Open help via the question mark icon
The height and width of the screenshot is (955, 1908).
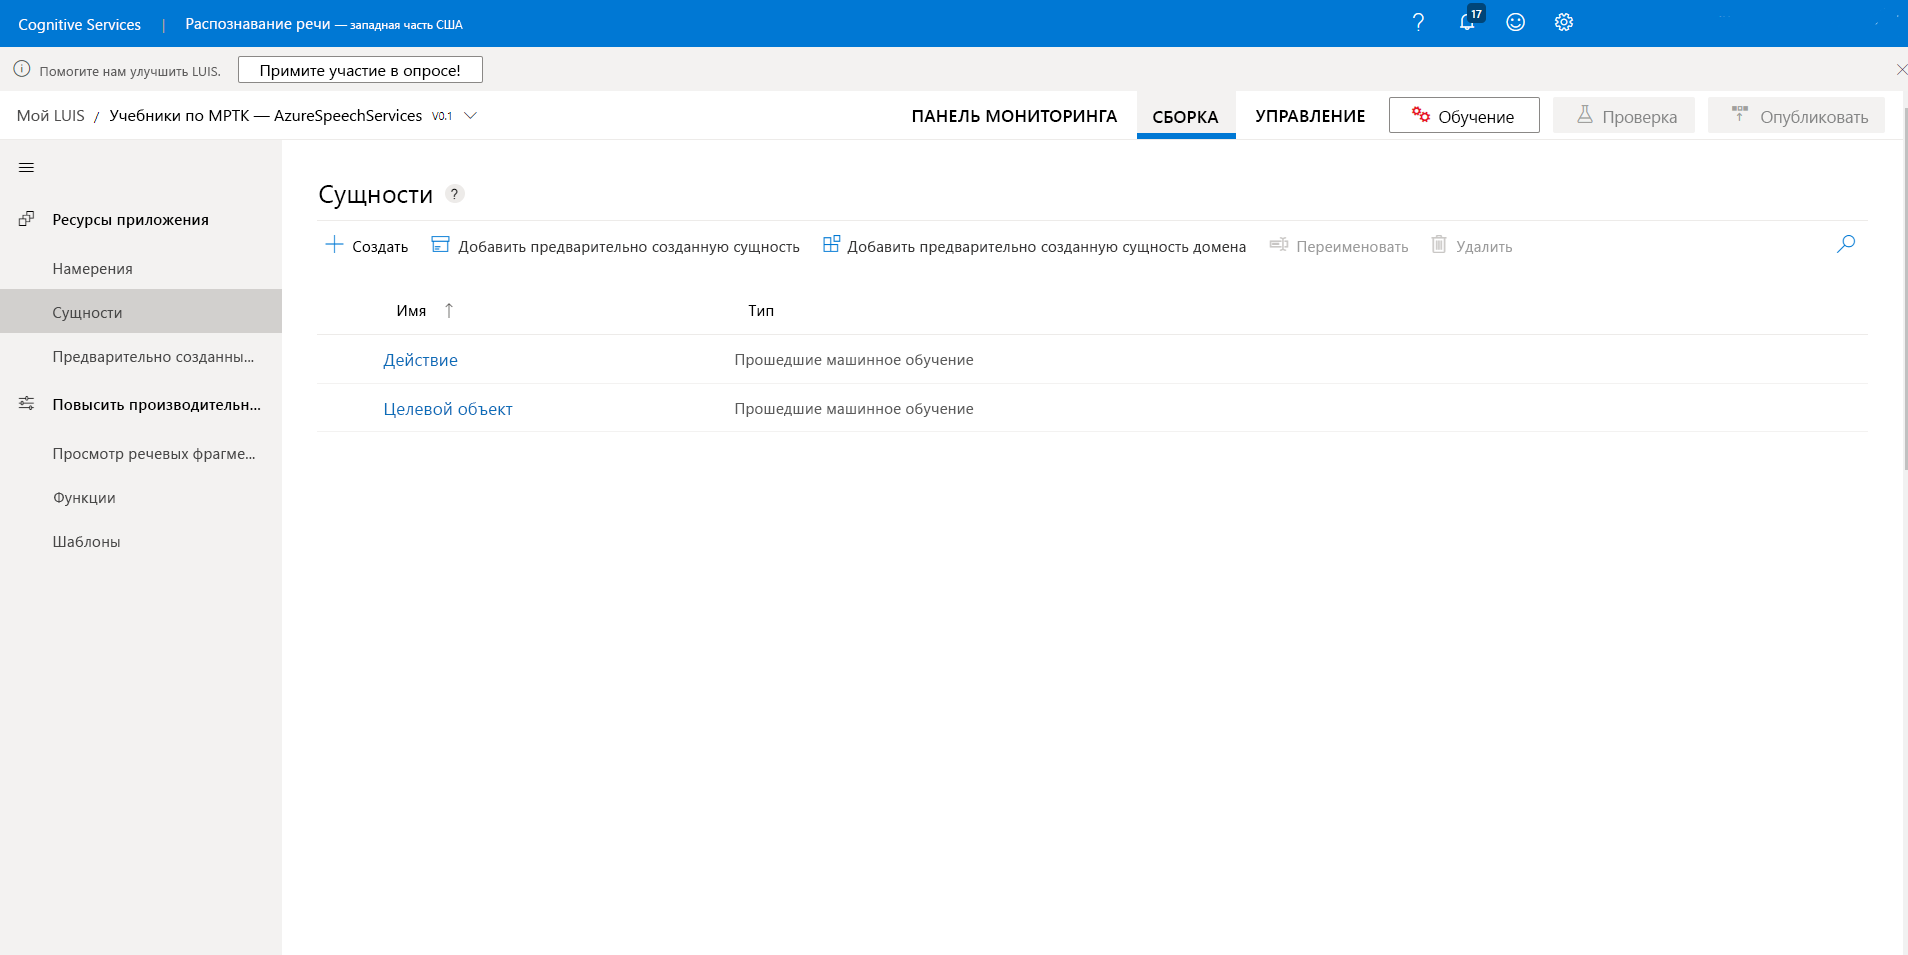[x=1417, y=22]
